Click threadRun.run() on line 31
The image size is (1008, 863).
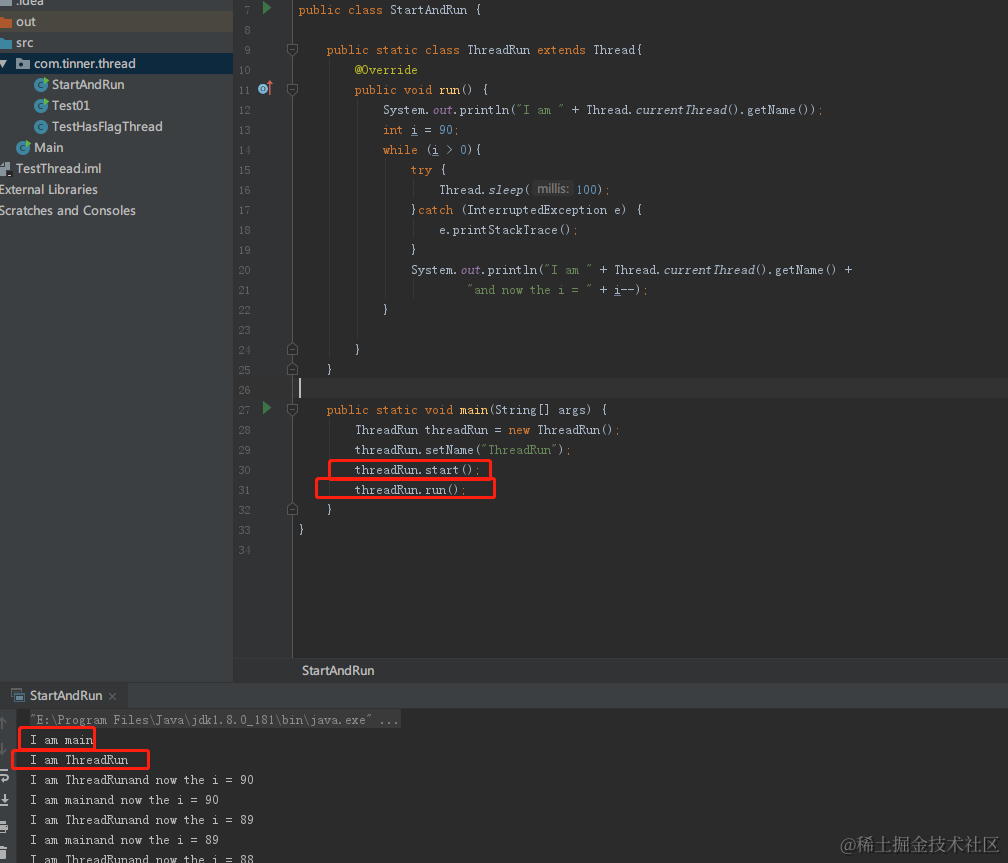410,490
